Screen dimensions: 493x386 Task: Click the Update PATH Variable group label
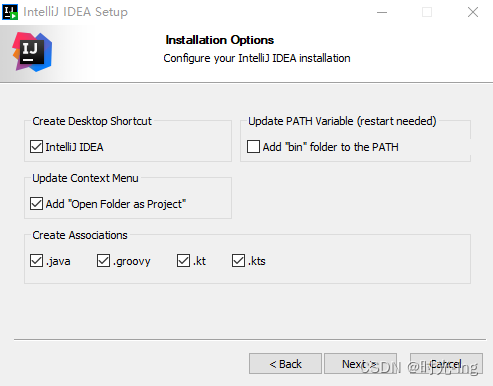[x=342, y=121]
